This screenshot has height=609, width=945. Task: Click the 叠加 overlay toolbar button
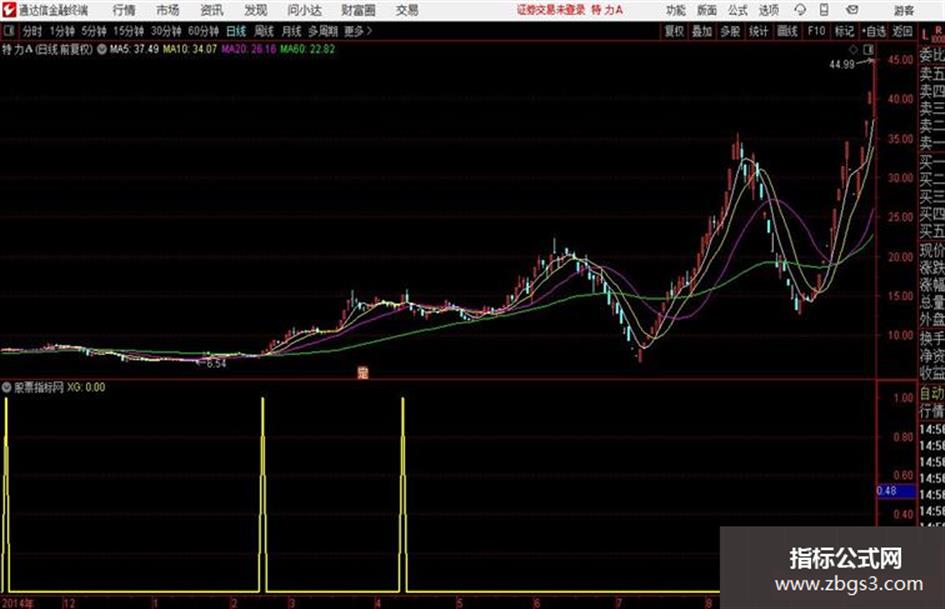702,31
